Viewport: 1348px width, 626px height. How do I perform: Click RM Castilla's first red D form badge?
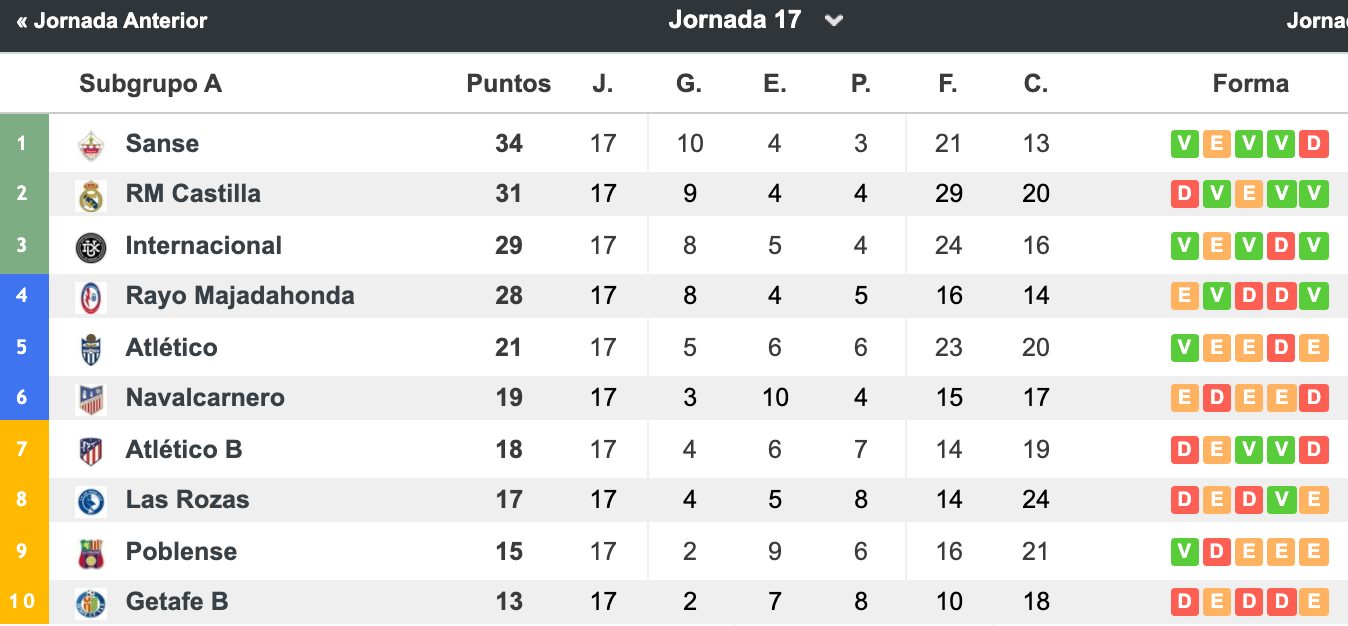click(1185, 194)
